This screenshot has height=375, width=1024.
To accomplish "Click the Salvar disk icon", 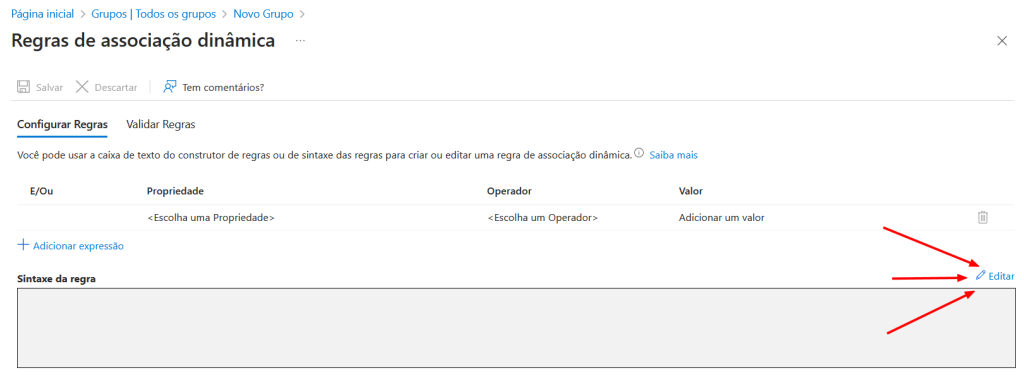I will pos(24,87).
